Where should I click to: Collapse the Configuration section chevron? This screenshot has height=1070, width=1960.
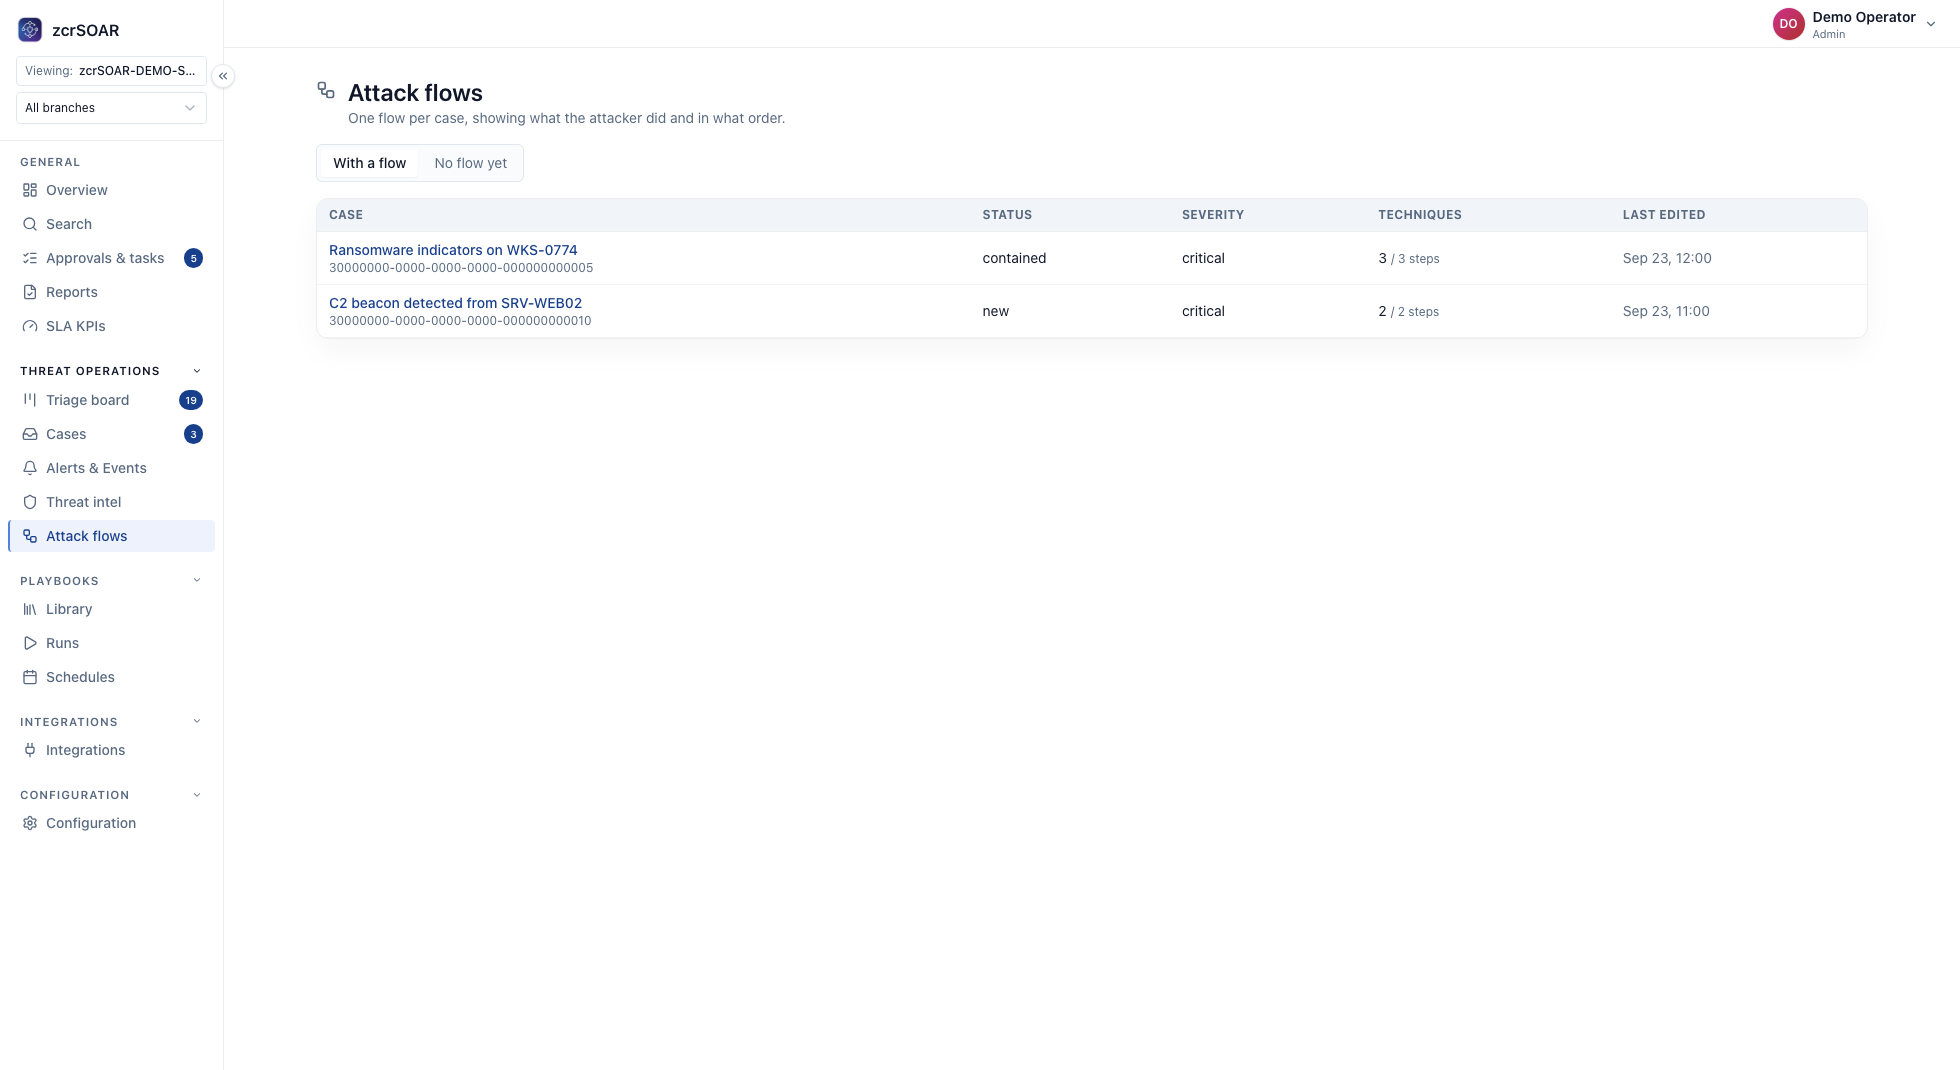(x=197, y=795)
